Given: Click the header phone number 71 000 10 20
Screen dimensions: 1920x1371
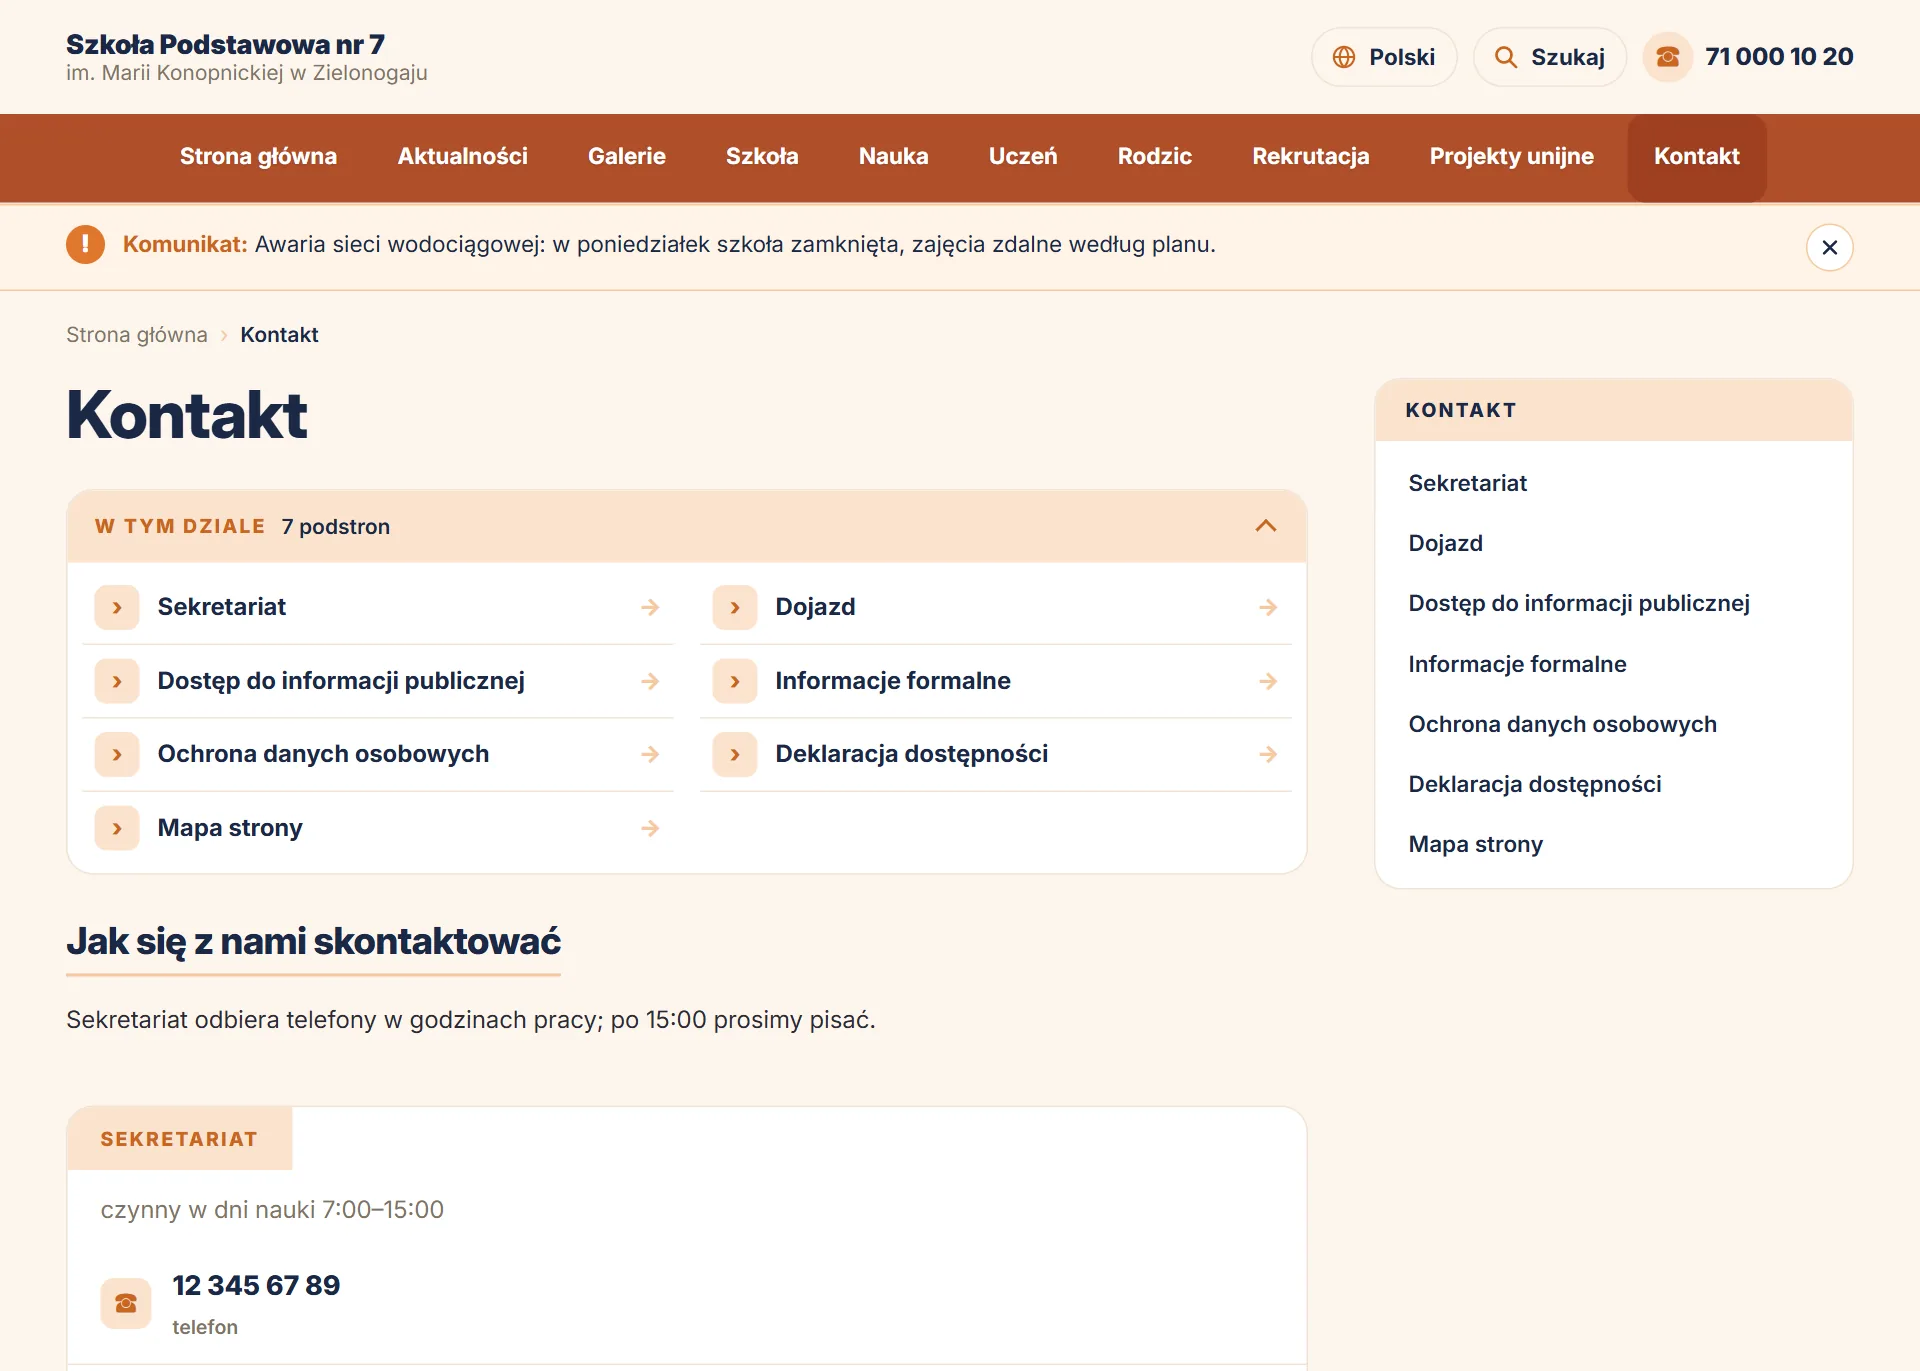Looking at the screenshot, I should (x=1779, y=57).
